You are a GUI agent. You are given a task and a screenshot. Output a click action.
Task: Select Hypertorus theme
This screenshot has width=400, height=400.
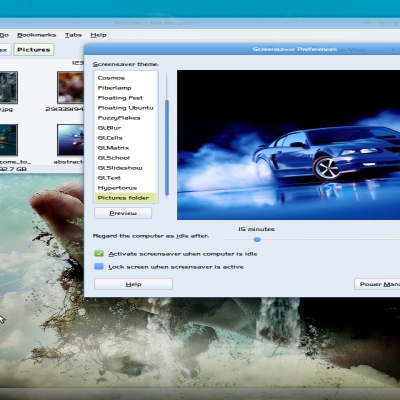[126, 188]
